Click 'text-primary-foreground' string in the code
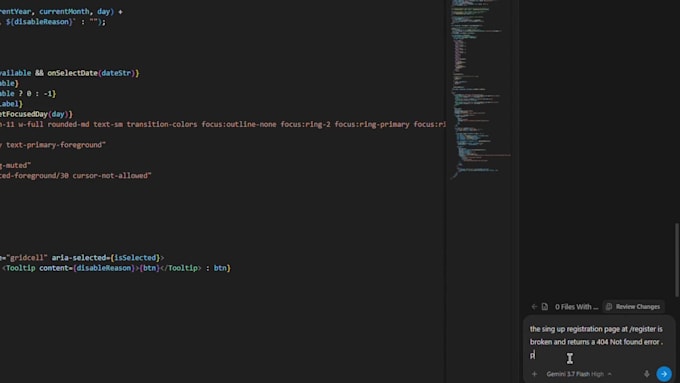This screenshot has width=680, height=383. tap(54, 145)
